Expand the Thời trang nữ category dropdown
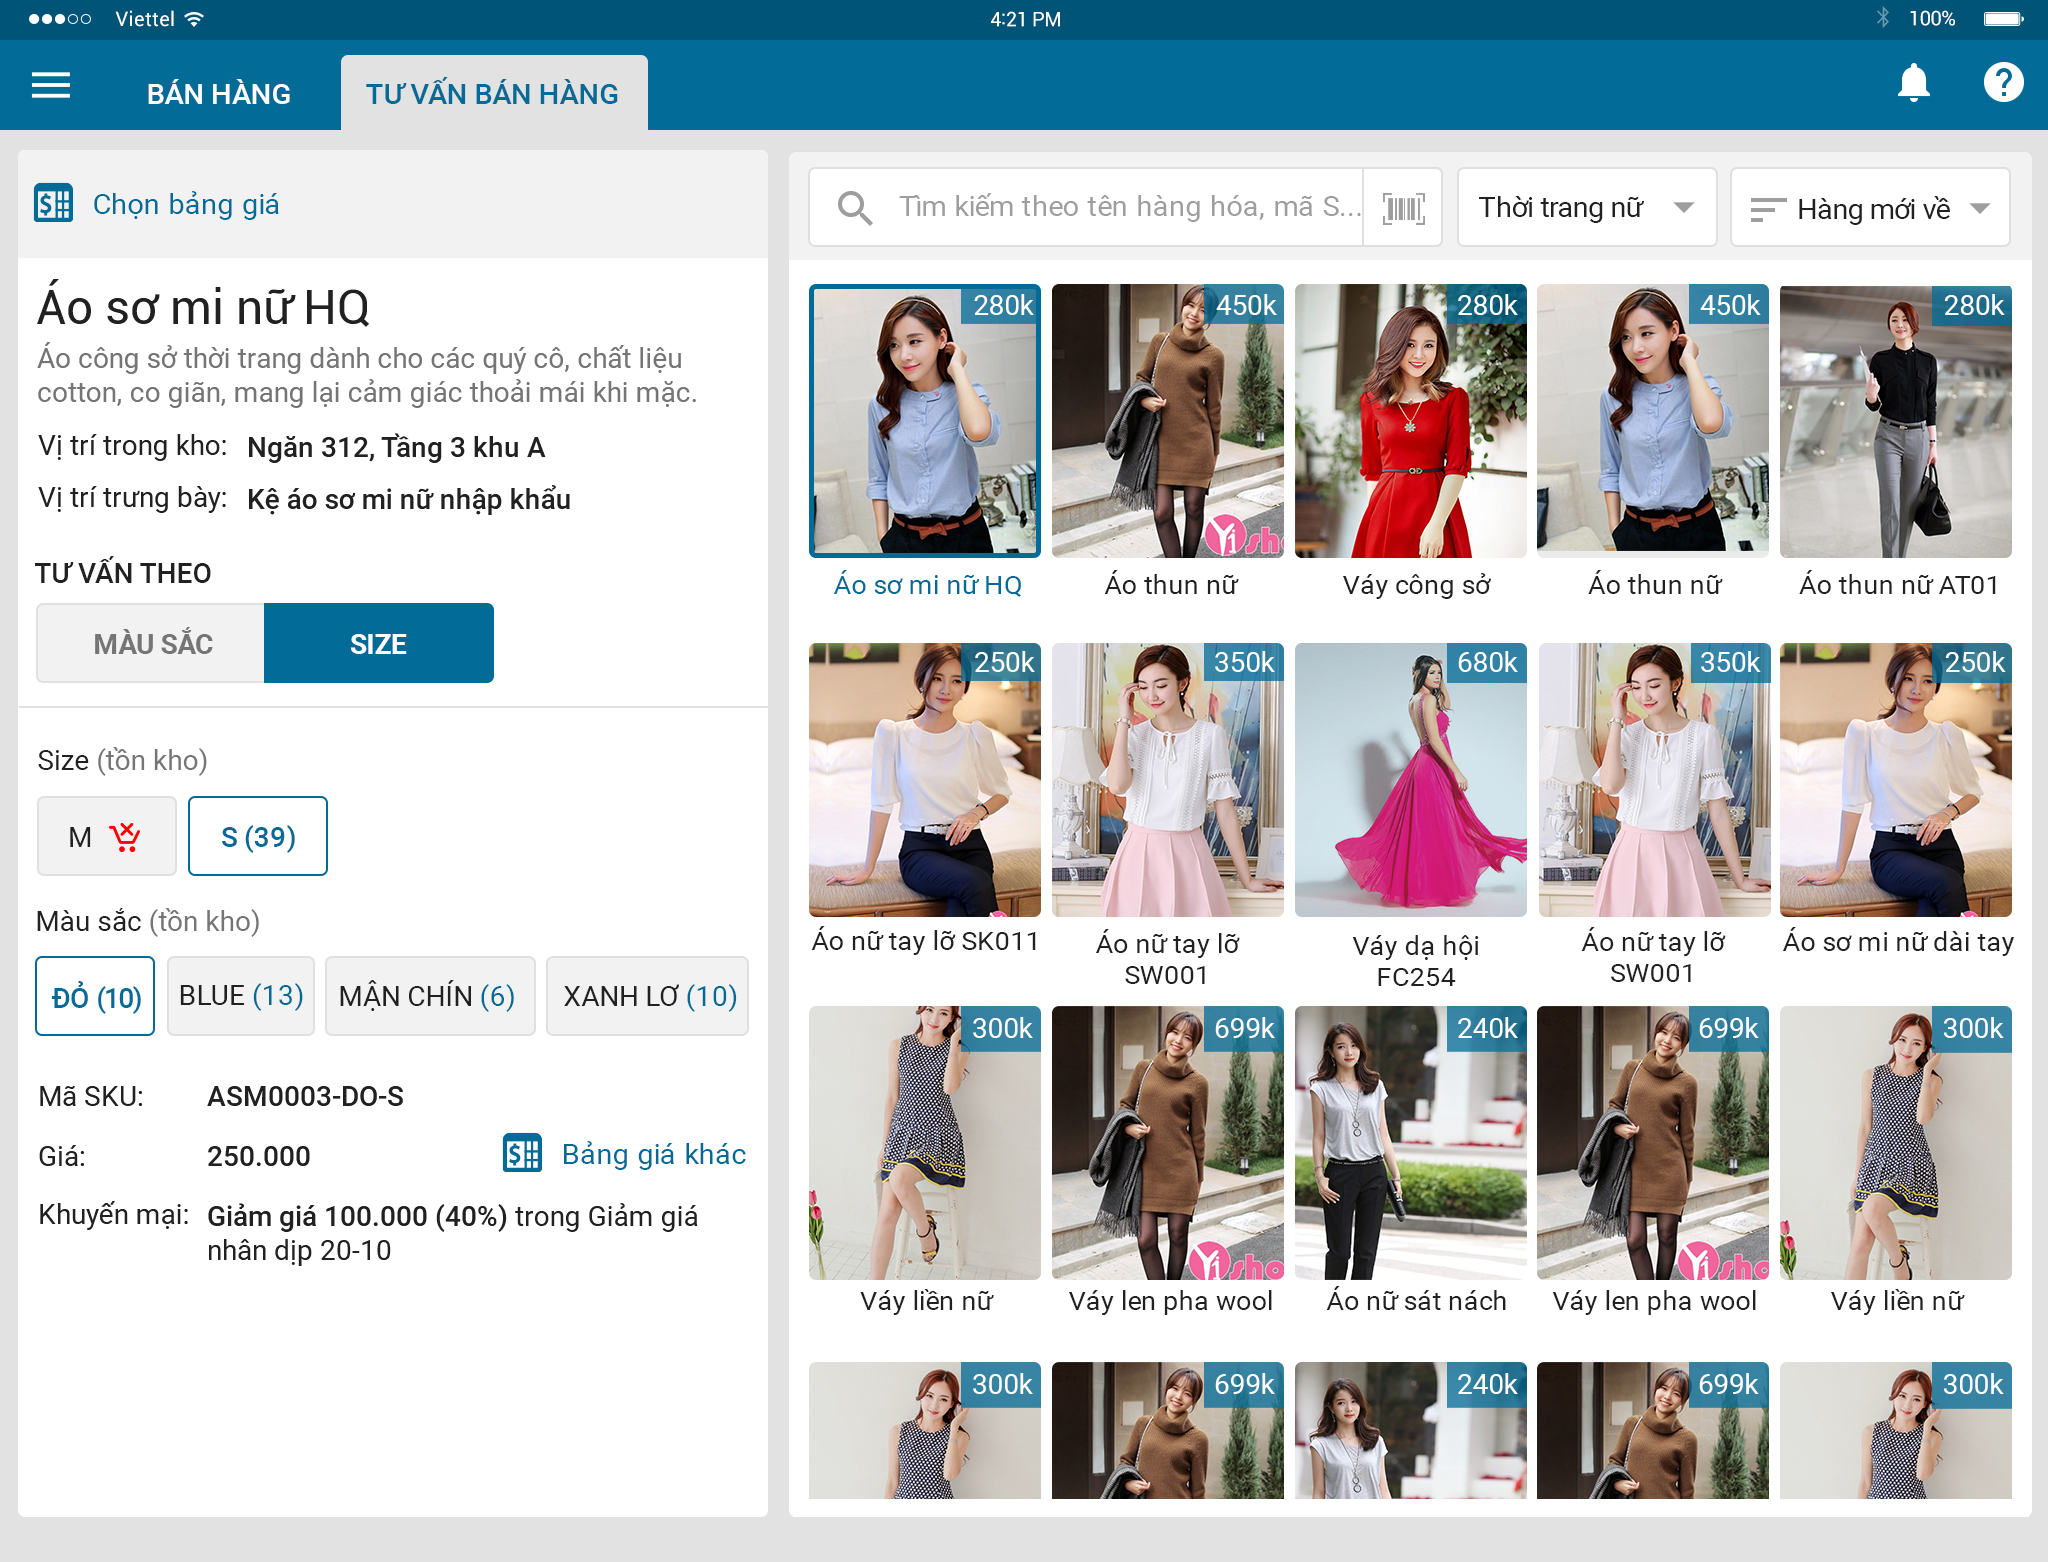2048x1562 pixels. (x=1586, y=208)
